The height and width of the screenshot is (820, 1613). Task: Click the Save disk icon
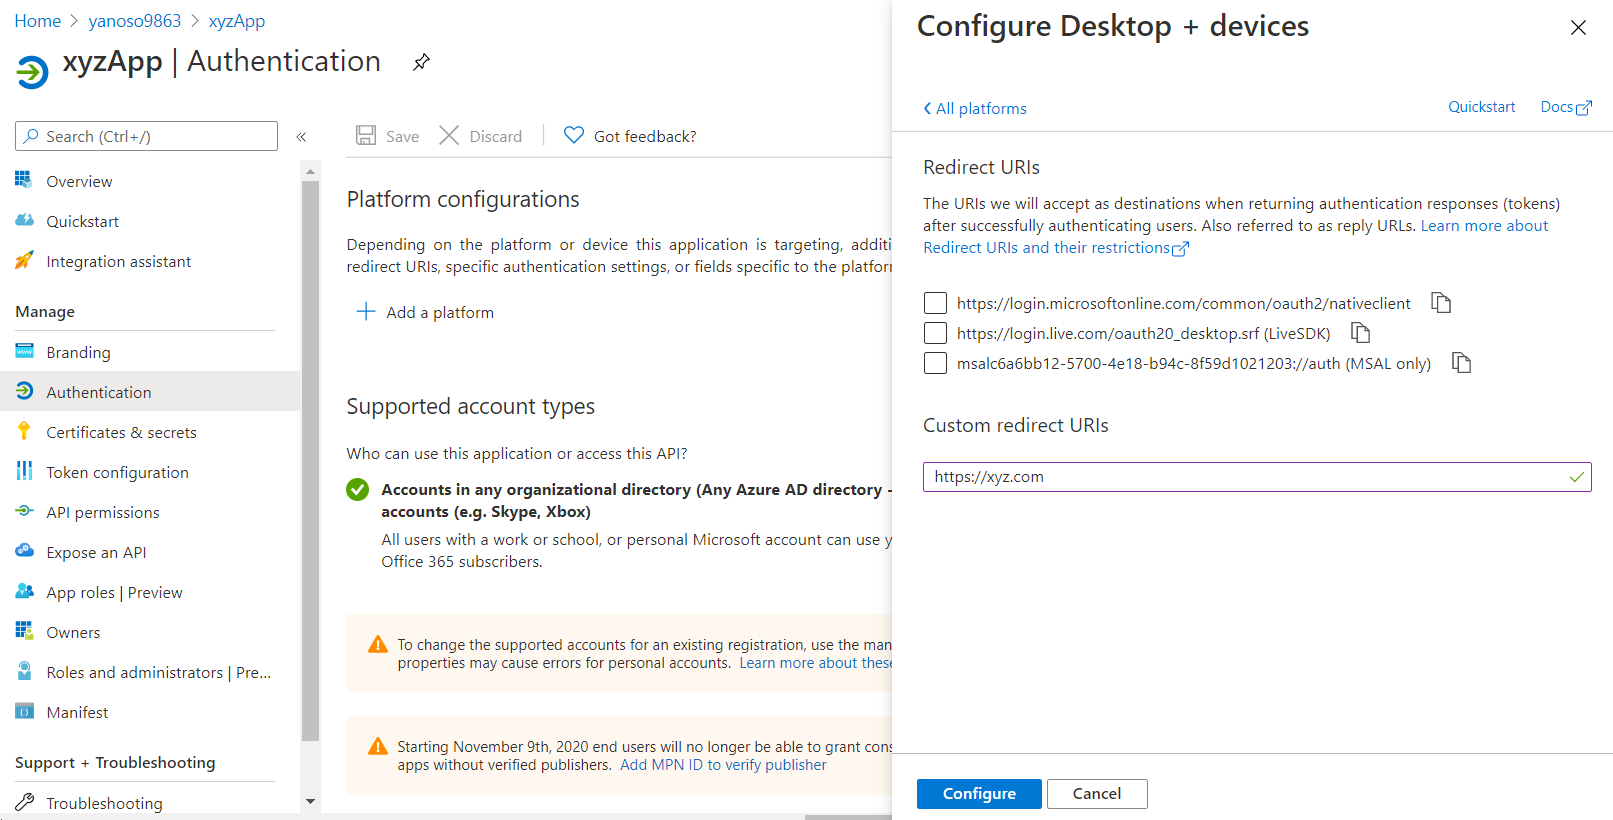coord(366,135)
